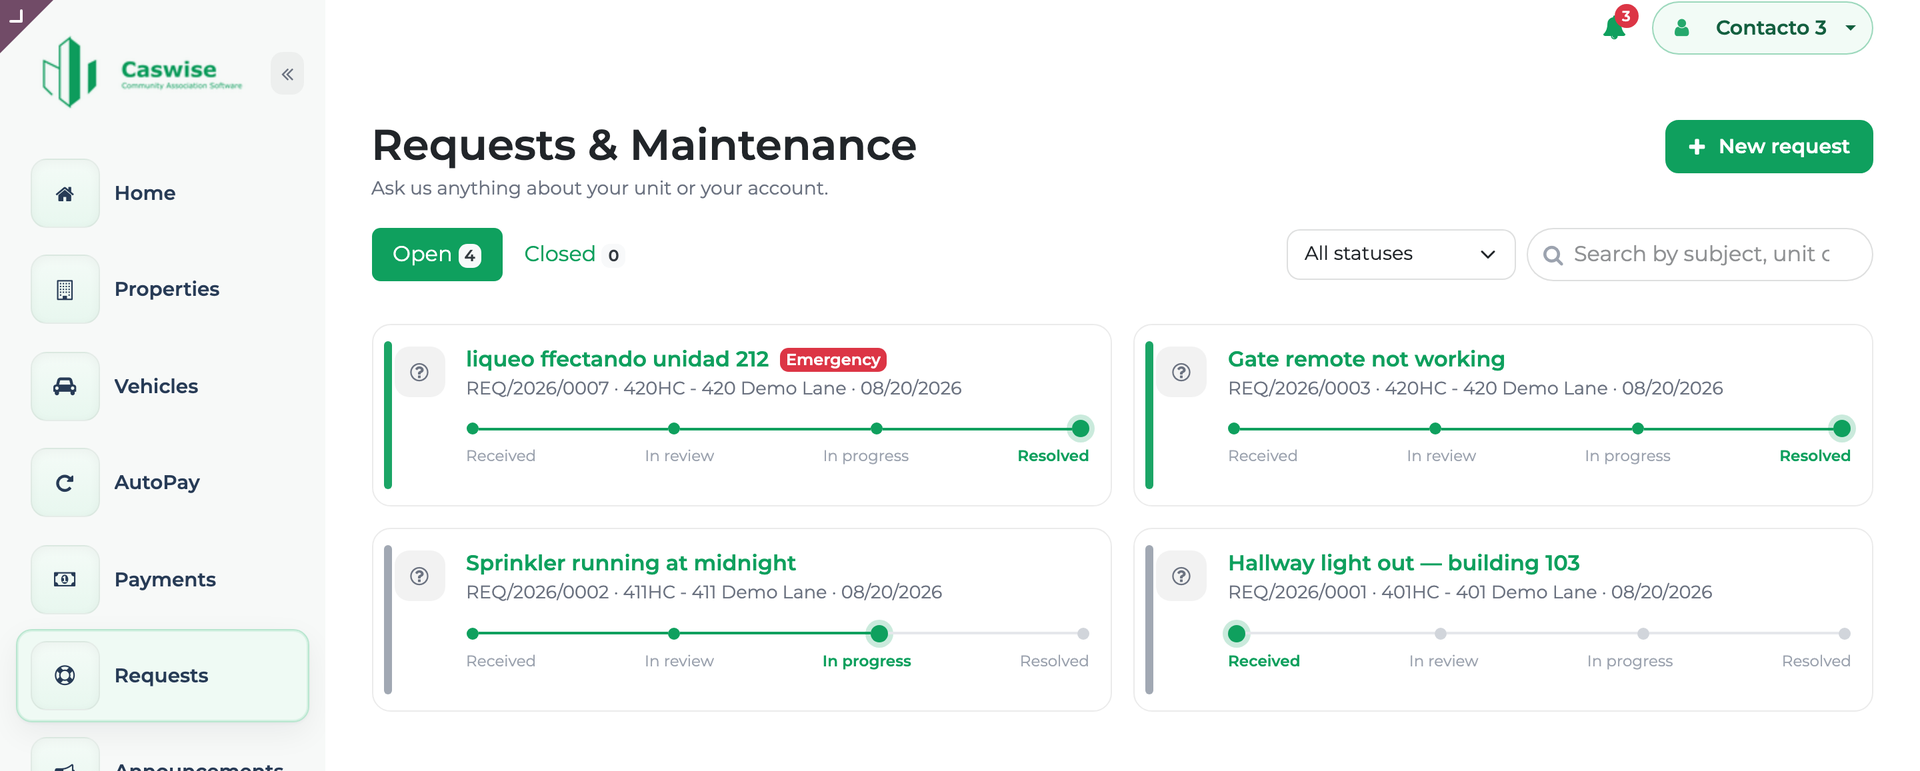Go to Properties menu item
Image resolution: width=1920 pixels, height=771 pixels.
pos(167,289)
